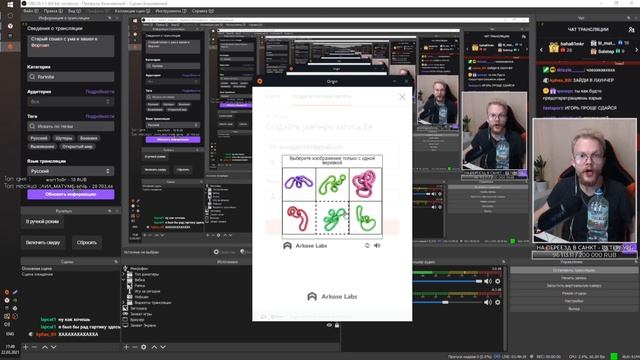Expand the Топ донатеры source group
640x360 pixels.
(x=124, y=274)
